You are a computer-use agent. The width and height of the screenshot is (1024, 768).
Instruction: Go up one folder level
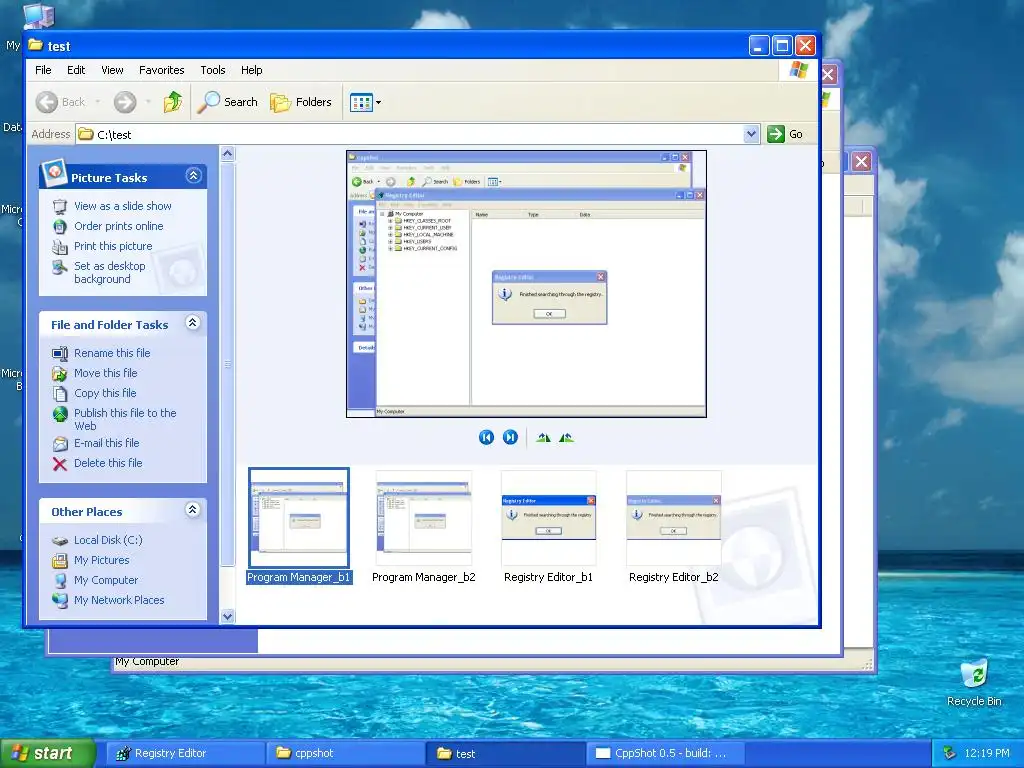pos(173,102)
